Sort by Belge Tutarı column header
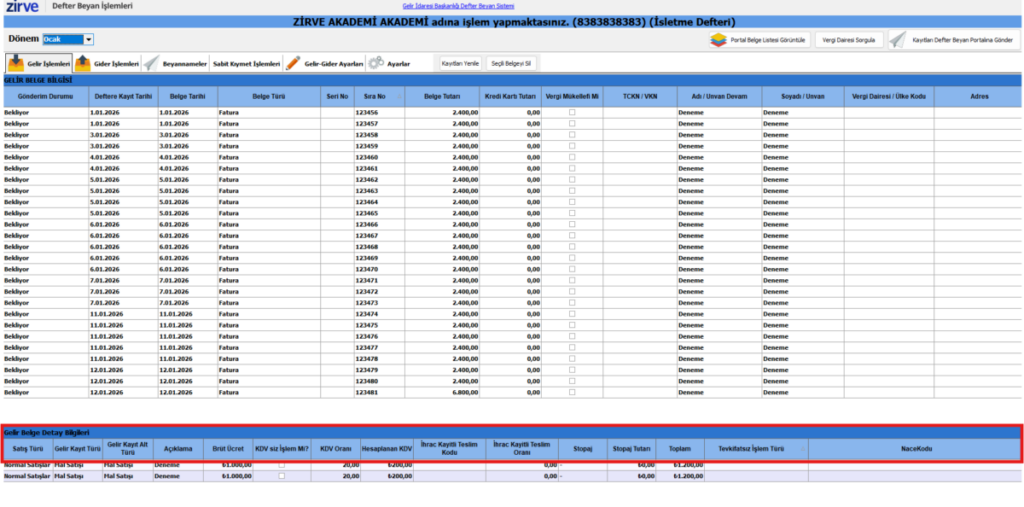 [x=442, y=96]
